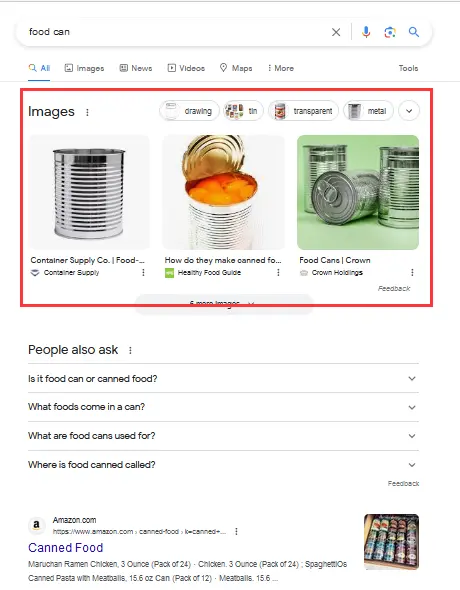Switch to the Videos tab
Image resolution: width=460 pixels, height=590 pixels.
coord(186,68)
